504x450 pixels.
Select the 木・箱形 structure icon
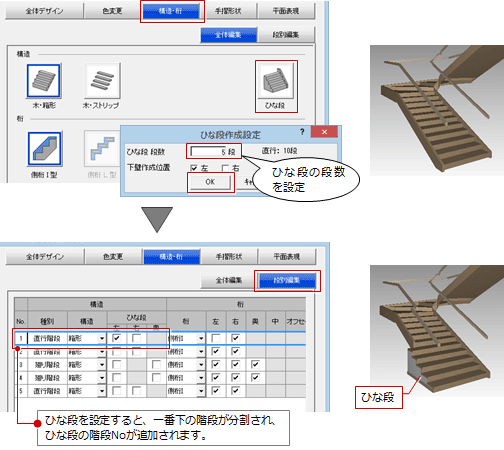44,81
